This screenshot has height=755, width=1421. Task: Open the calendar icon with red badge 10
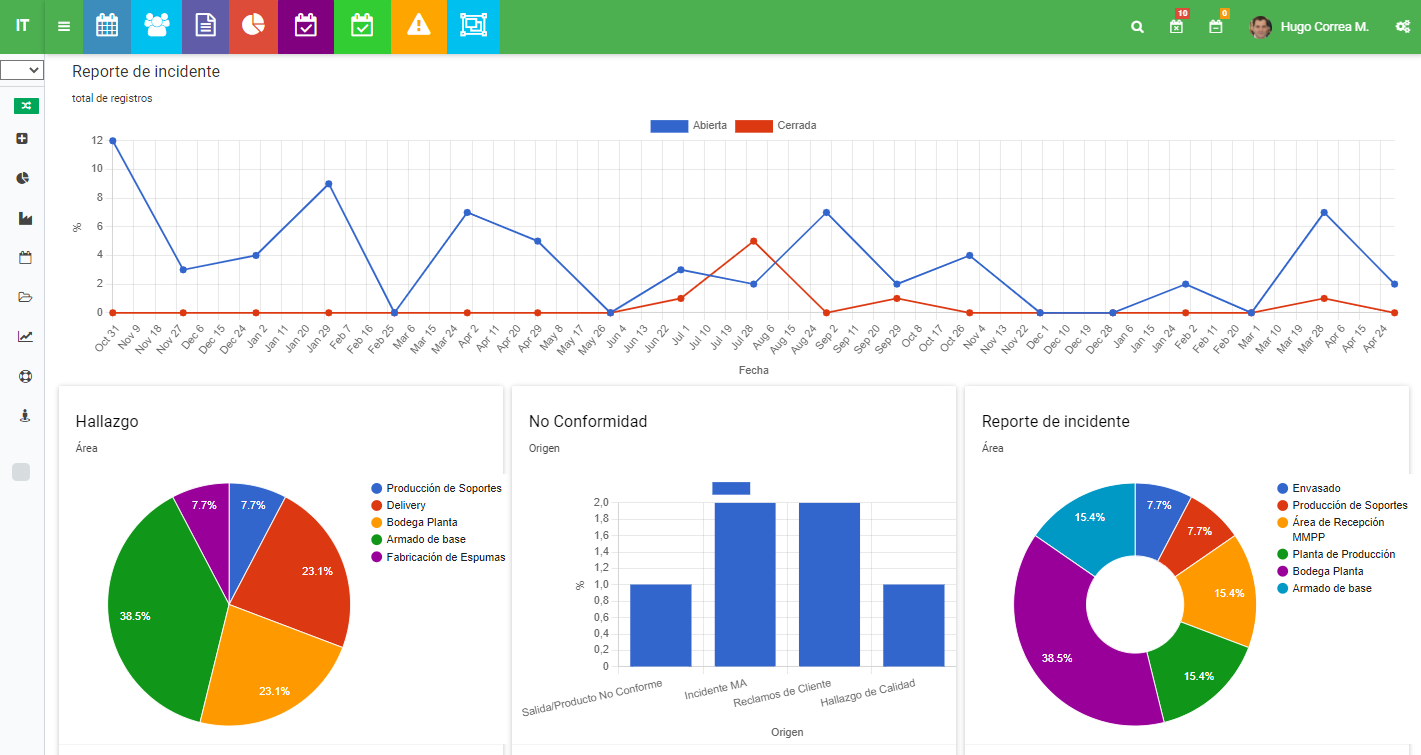(x=1177, y=27)
